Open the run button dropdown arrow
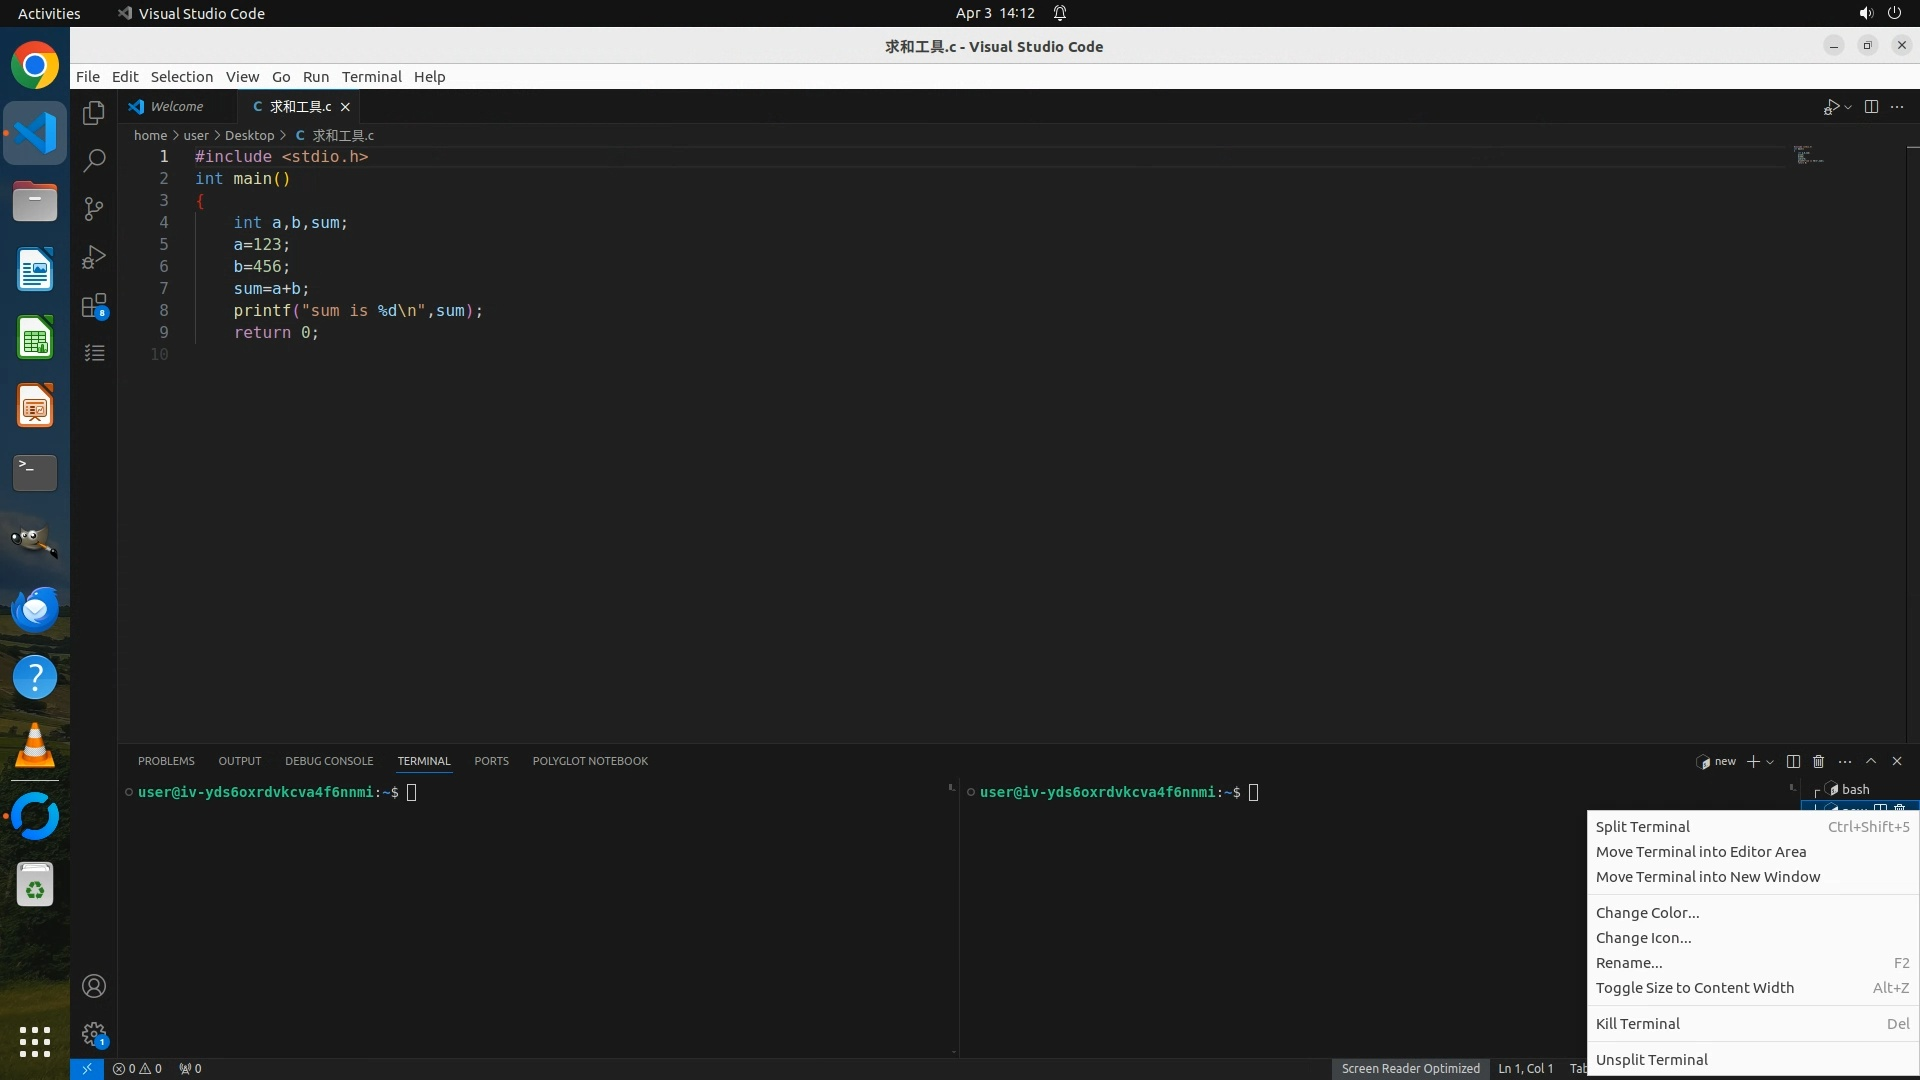This screenshot has width=1920, height=1080. (x=1848, y=107)
